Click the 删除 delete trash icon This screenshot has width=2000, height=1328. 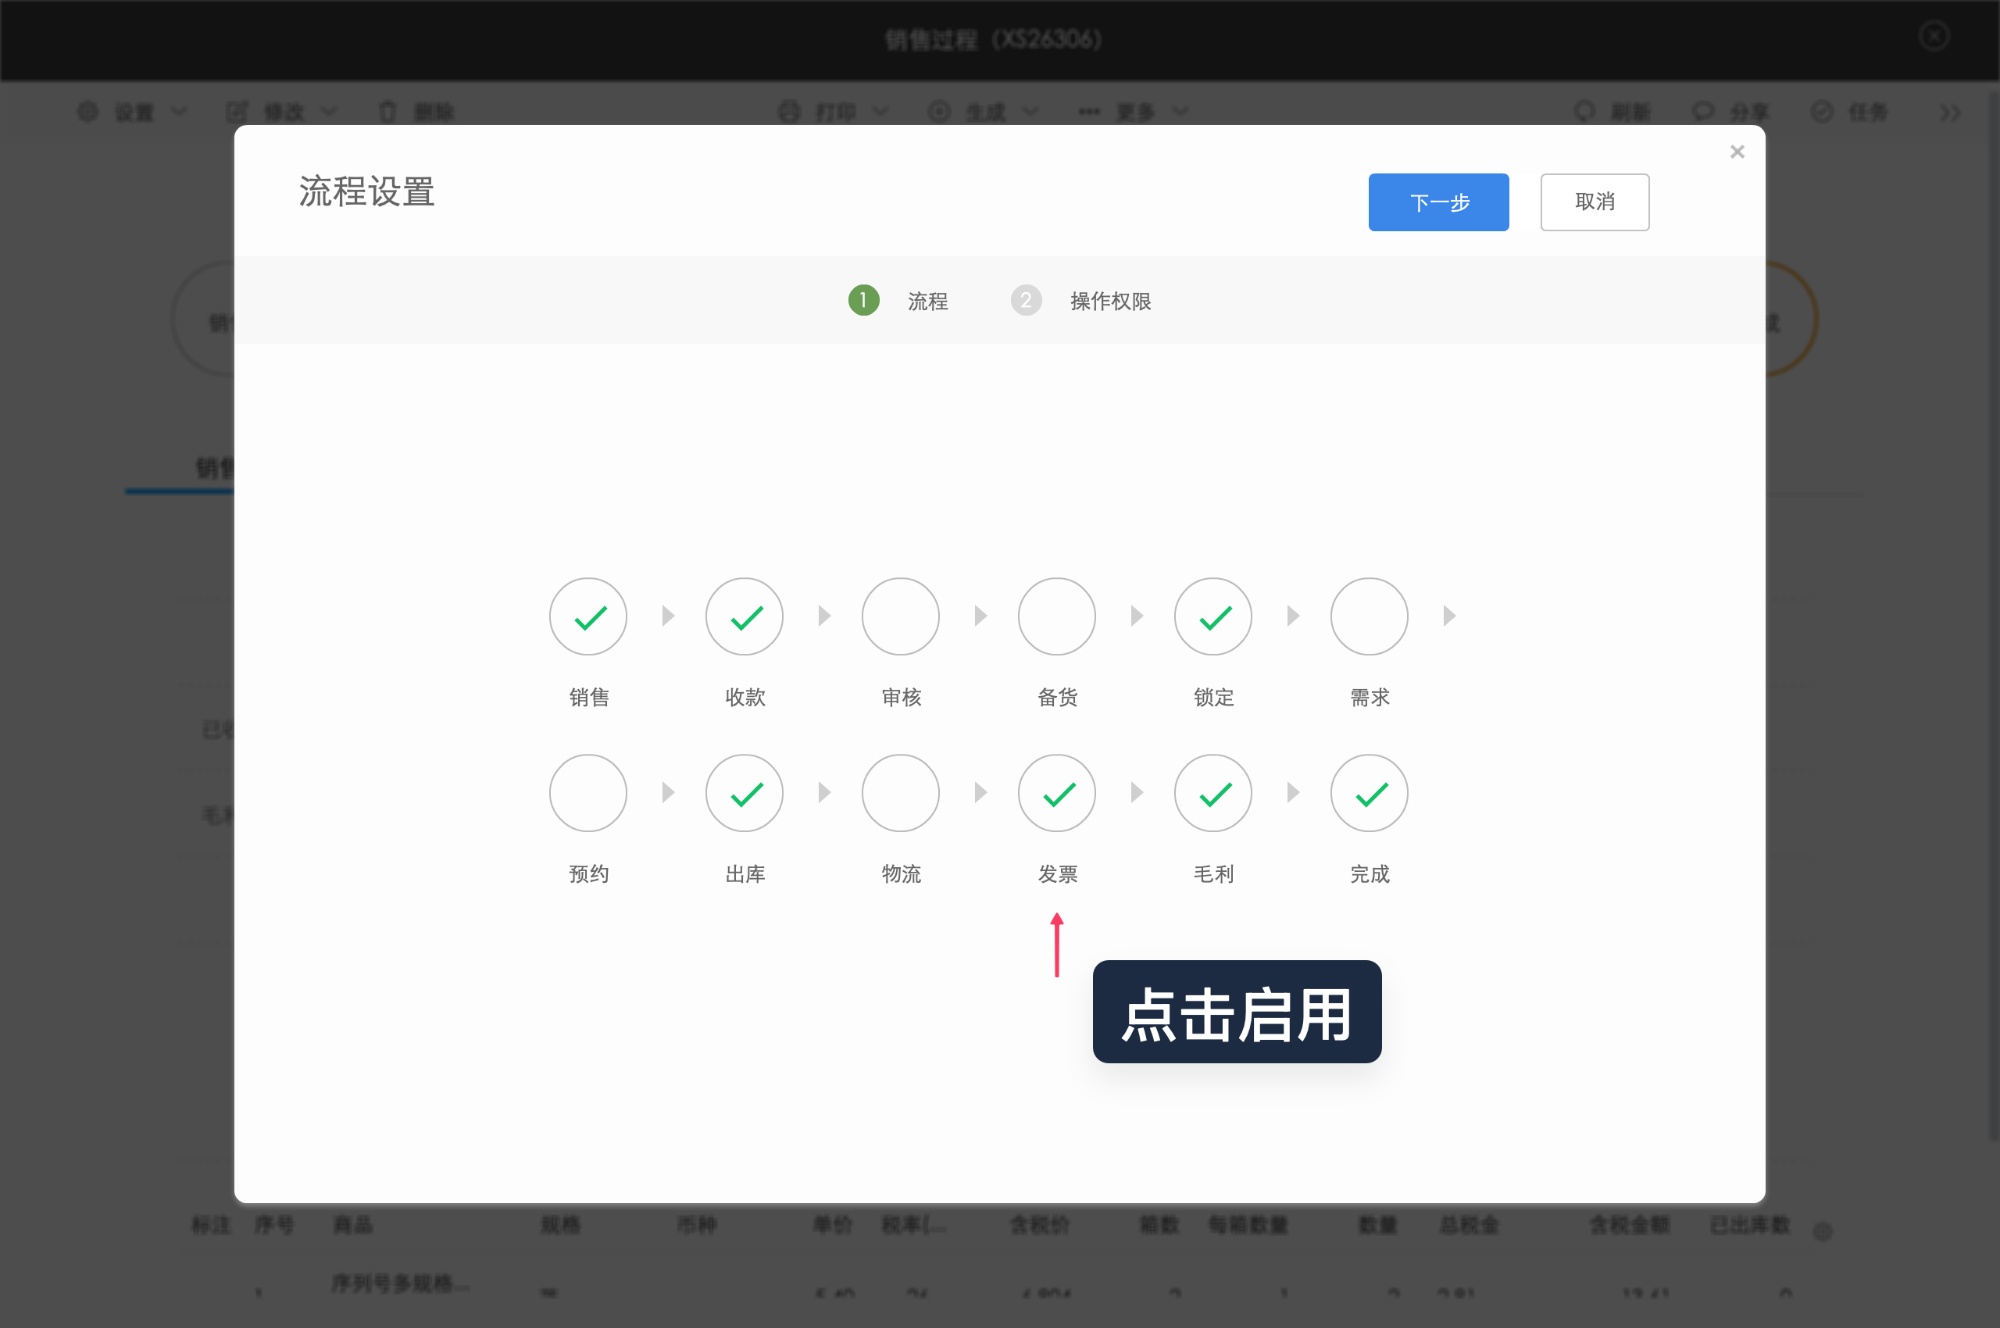click(x=389, y=112)
